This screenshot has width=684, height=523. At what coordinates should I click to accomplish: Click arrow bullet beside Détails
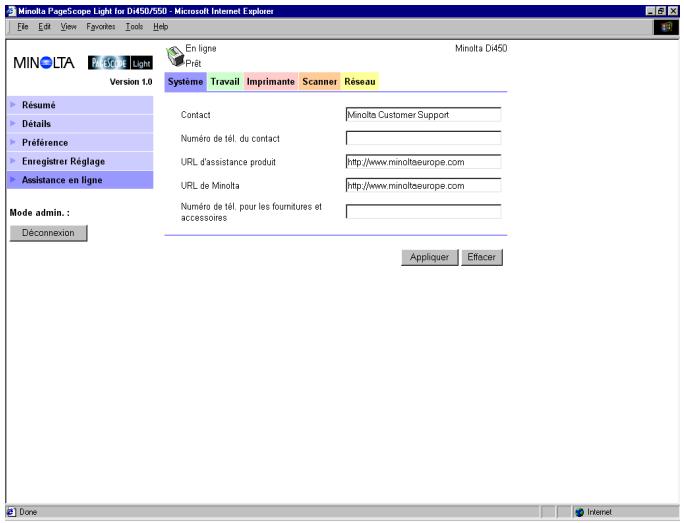(13, 123)
